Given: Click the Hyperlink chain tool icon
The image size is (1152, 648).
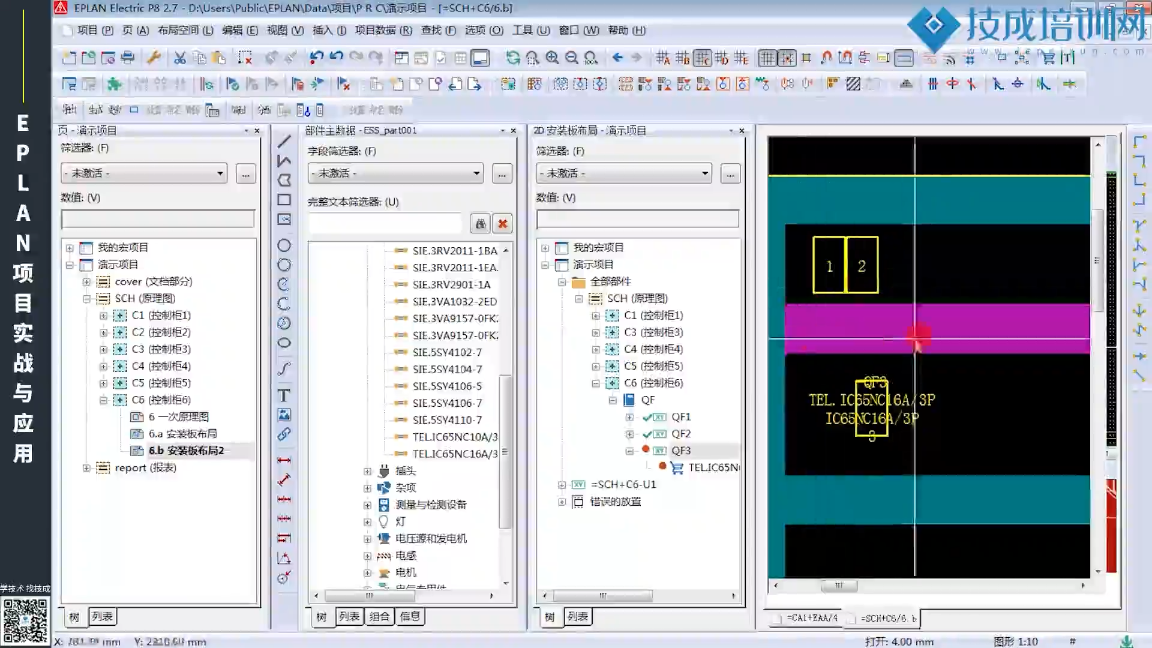Looking at the screenshot, I should coord(284,434).
